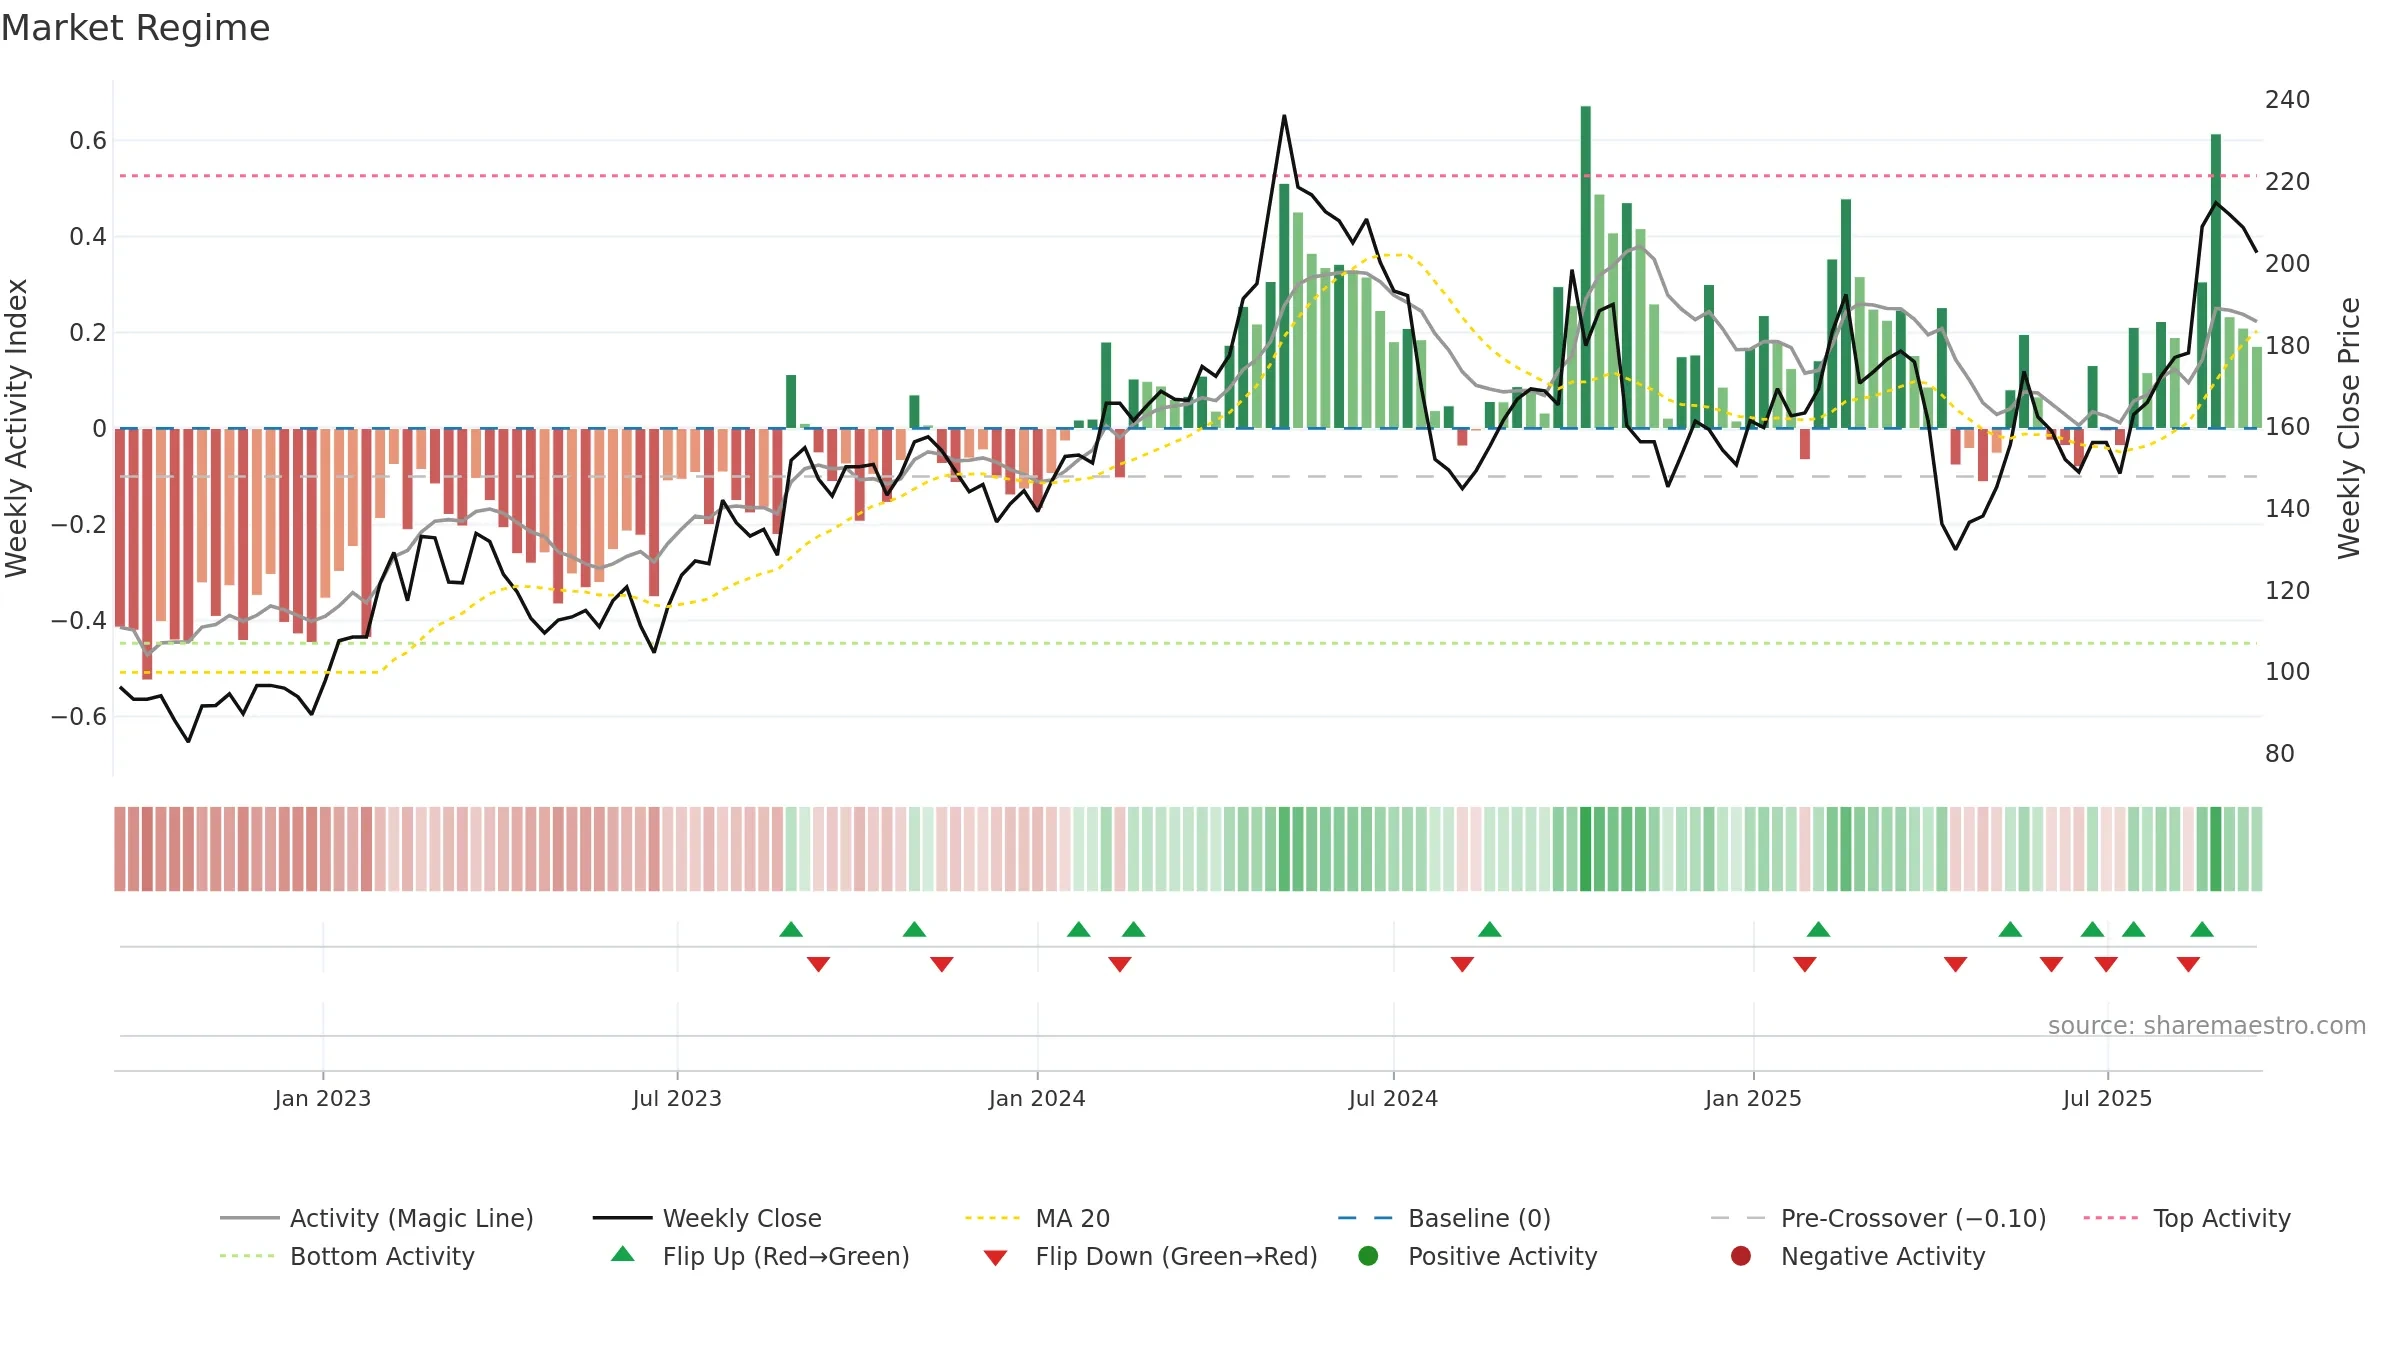
Task: Click the 200 price axis tick
Action: click(x=2287, y=263)
